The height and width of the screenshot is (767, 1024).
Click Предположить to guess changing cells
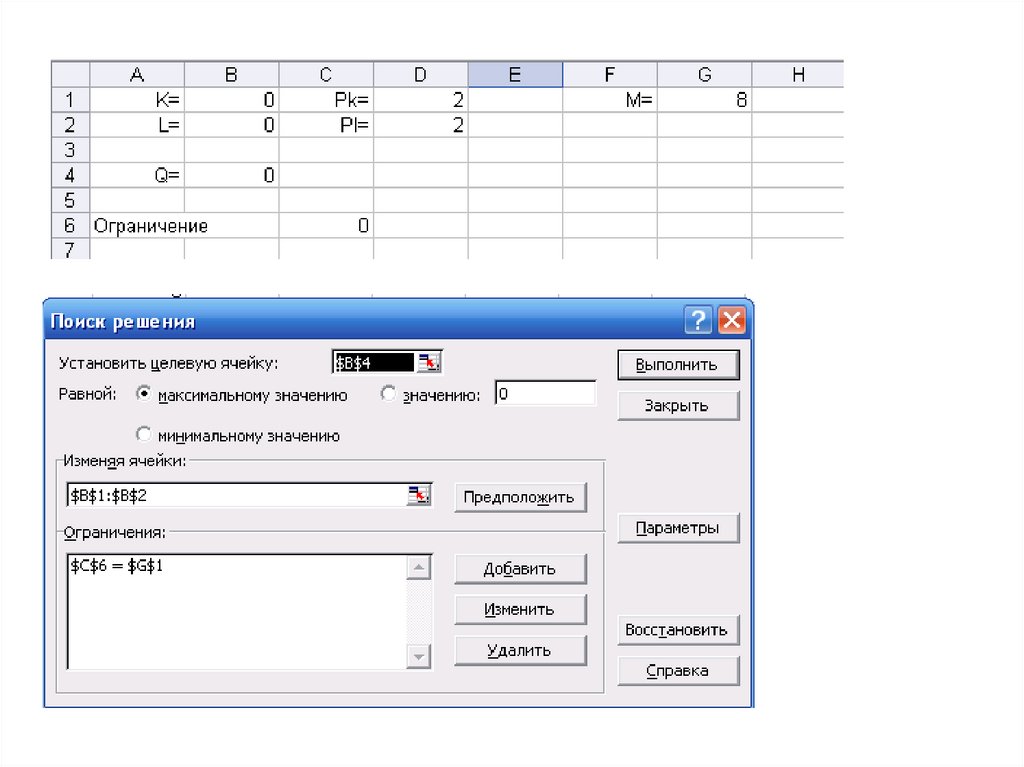pyautogui.click(x=520, y=497)
